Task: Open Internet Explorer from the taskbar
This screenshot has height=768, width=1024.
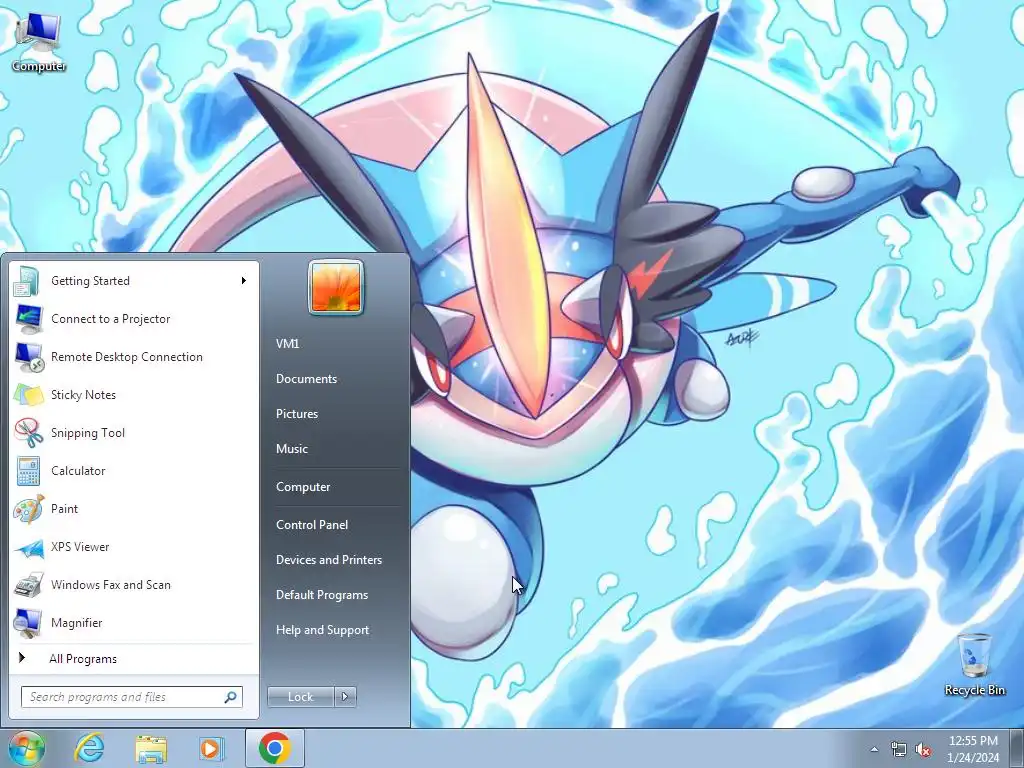Action: [x=89, y=748]
